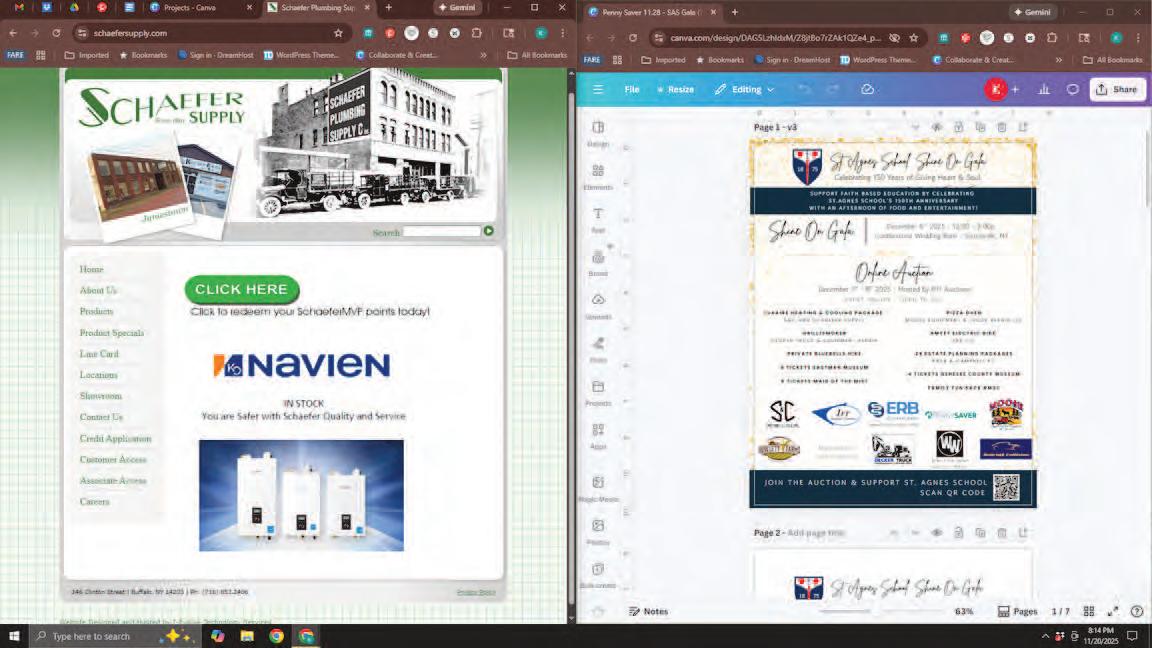Open comments speech bubble in Canva
This screenshot has height=648, width=1152.
[x=1073, y=89]
